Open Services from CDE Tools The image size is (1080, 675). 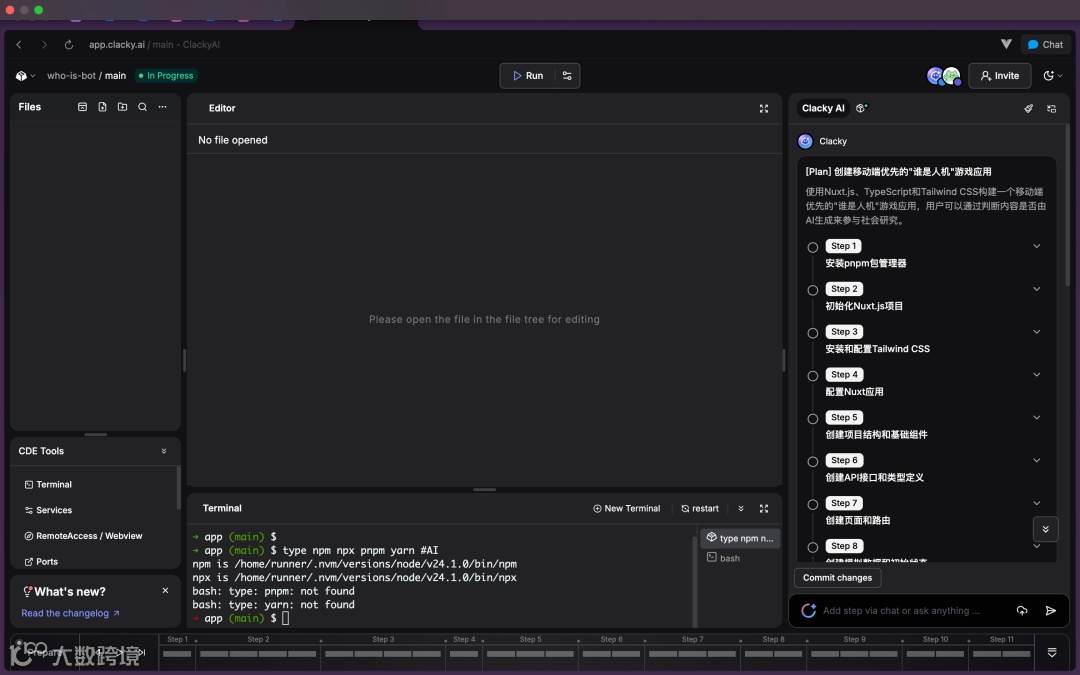coord(48,510)
